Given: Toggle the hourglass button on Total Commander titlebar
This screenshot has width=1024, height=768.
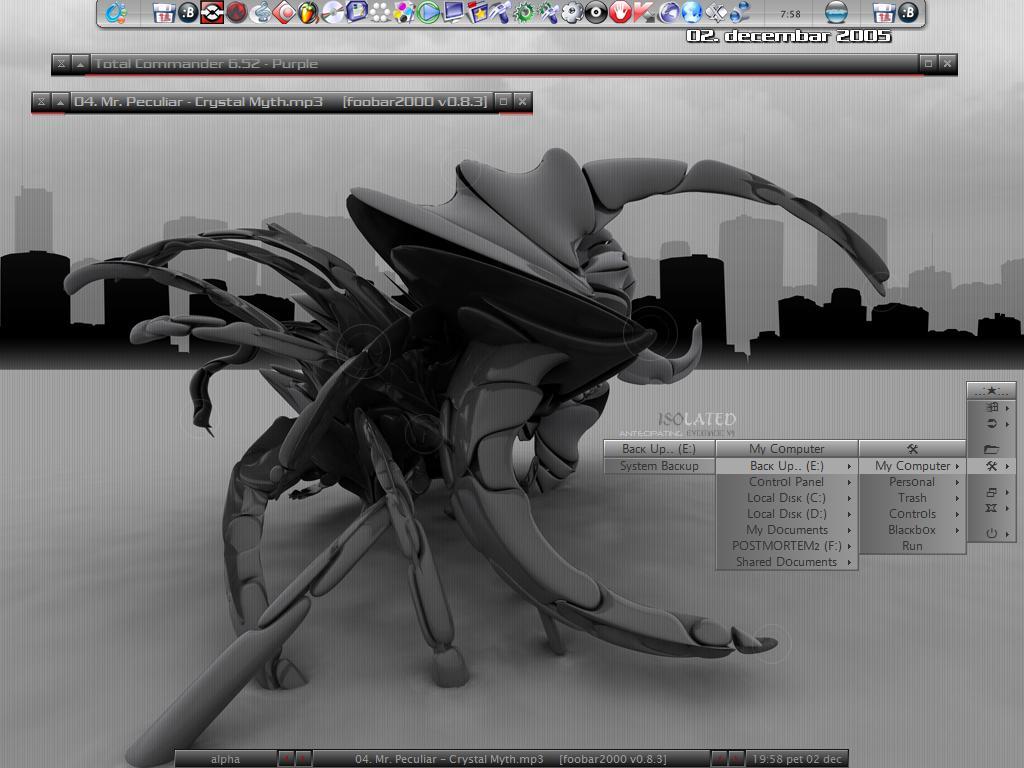Looking at the screenshot, I should [61, 64].
